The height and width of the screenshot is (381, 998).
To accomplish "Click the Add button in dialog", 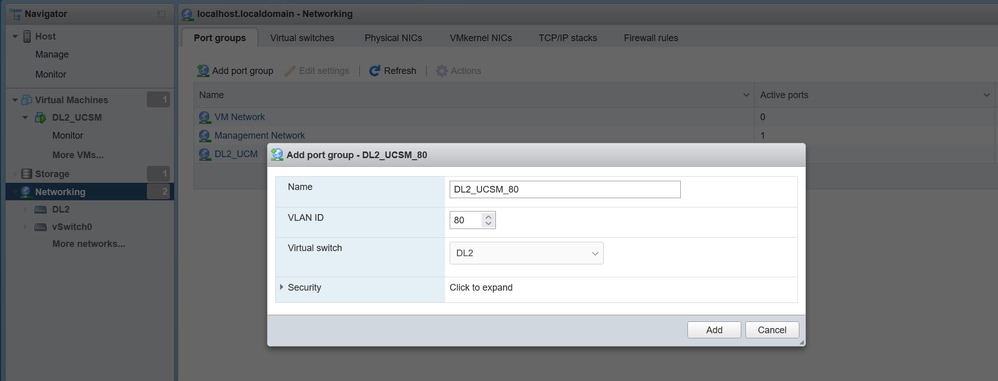I will 714,330.
